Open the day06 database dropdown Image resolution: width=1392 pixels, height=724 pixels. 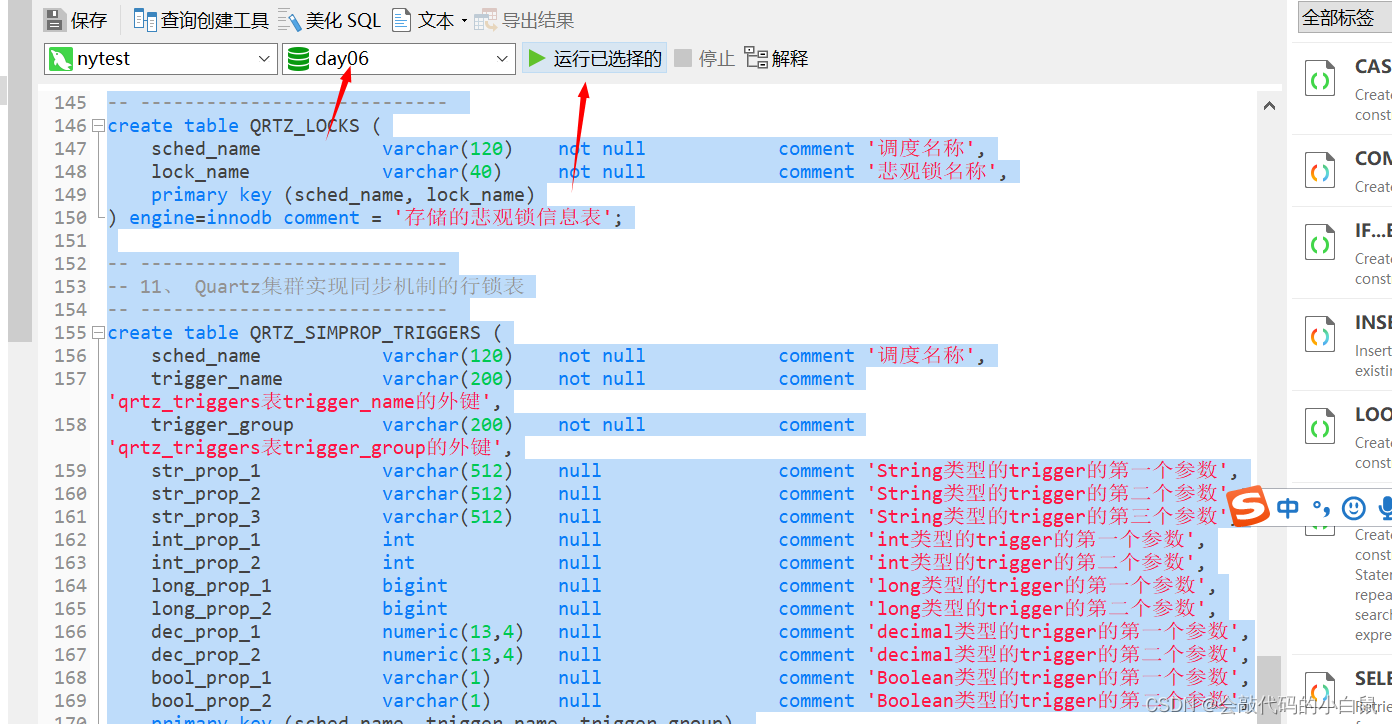[399, 59]
